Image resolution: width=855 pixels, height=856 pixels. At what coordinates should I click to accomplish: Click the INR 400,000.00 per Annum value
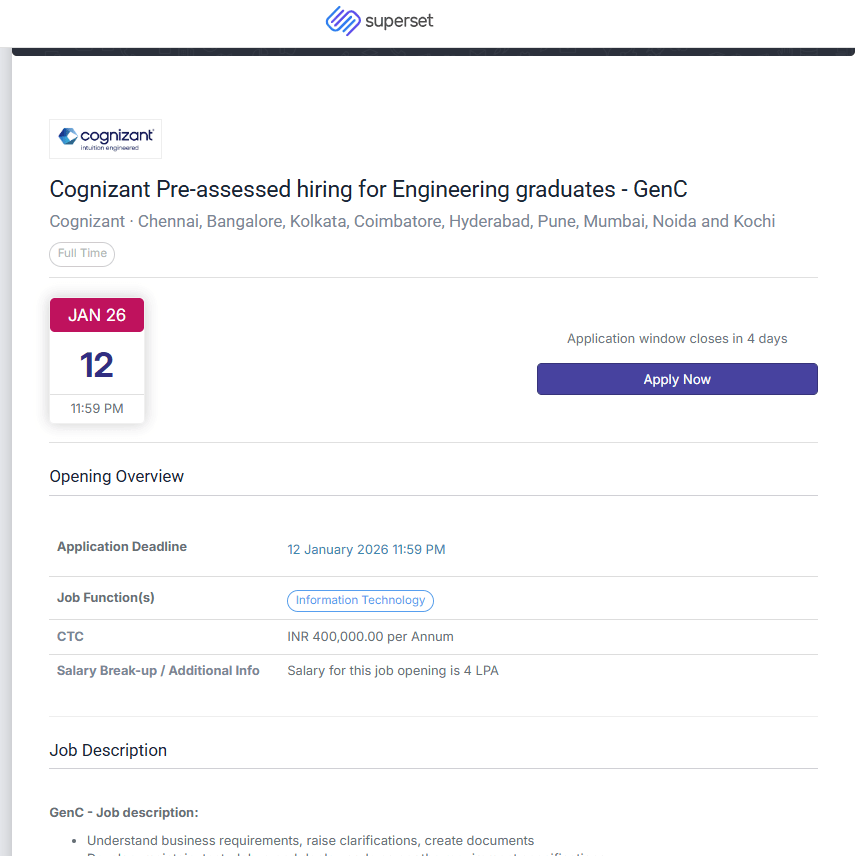(370, 636)
